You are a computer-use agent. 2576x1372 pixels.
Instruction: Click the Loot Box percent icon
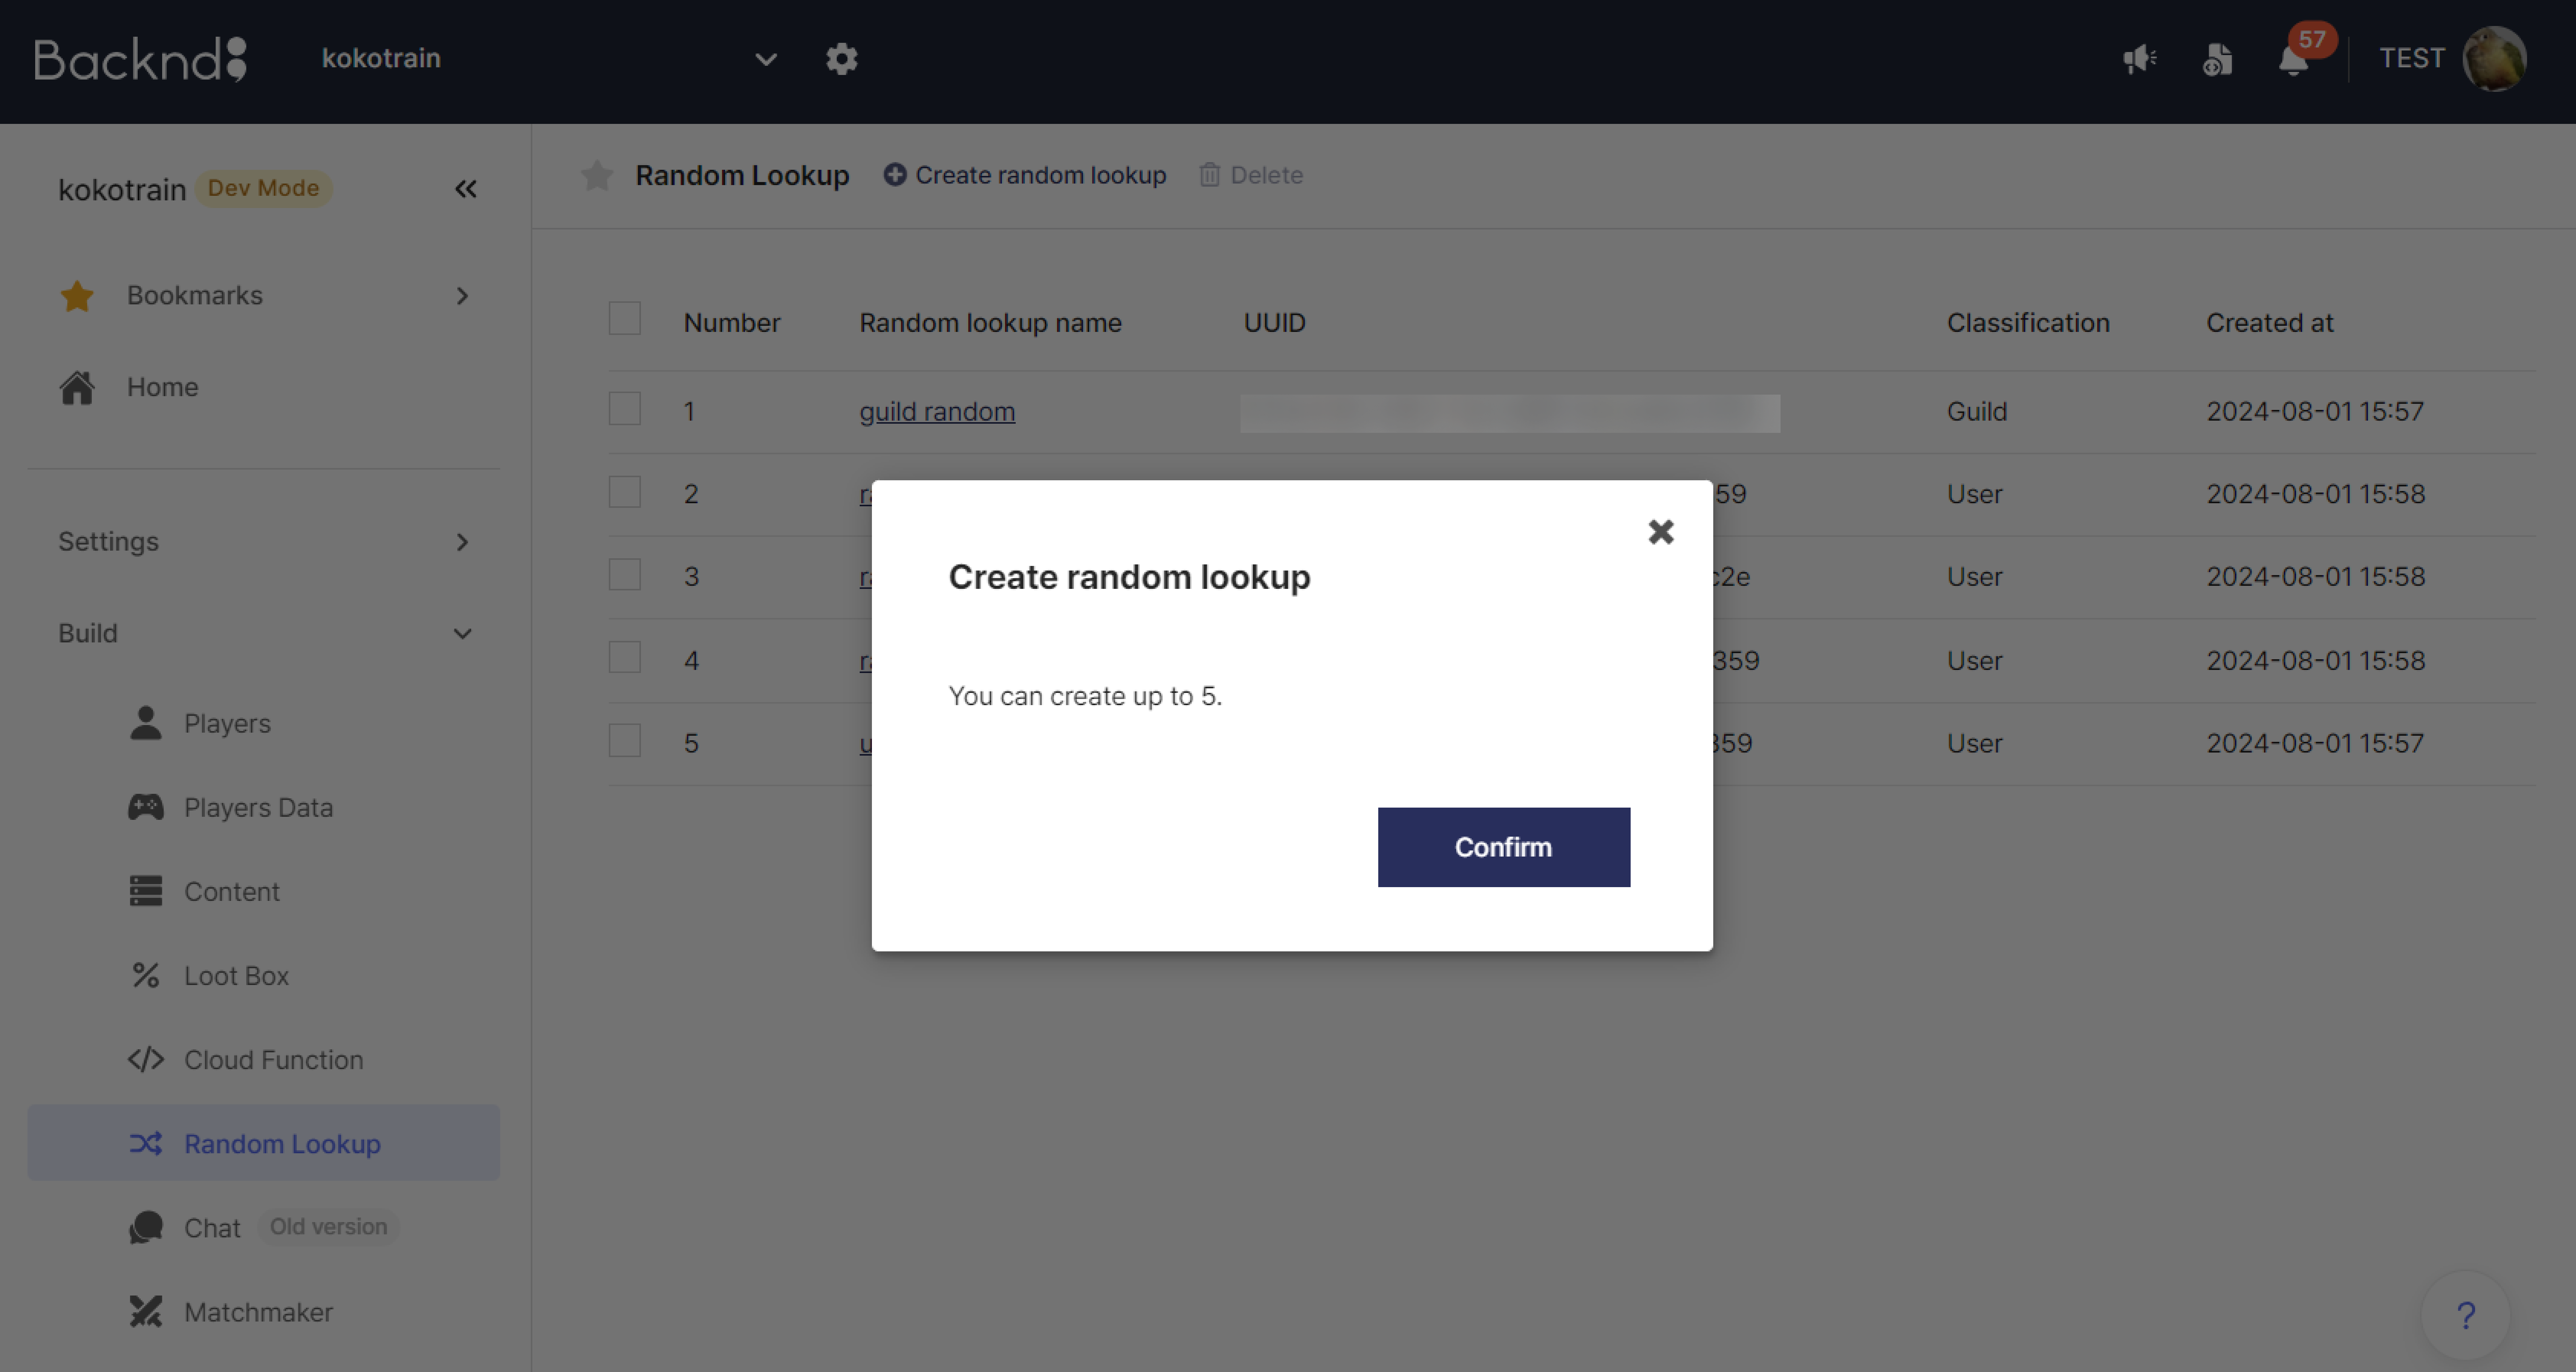[x=146, y=975]
